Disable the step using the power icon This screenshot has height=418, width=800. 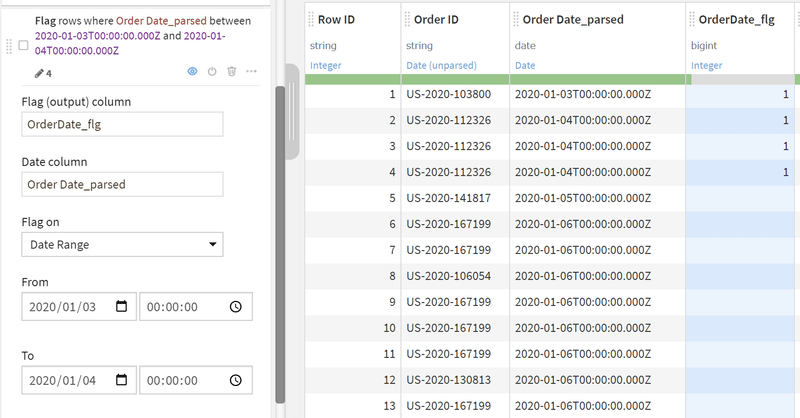click(212, 71)
